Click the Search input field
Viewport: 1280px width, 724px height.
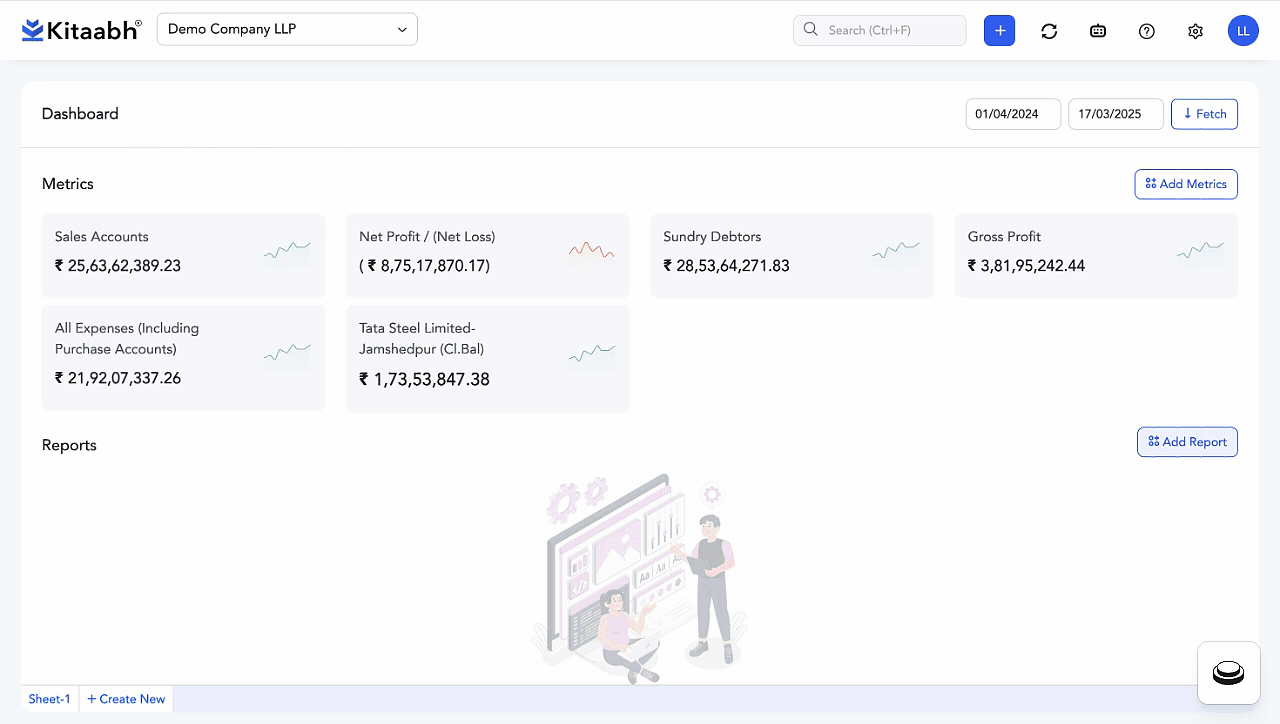click(x=880, y=30)
